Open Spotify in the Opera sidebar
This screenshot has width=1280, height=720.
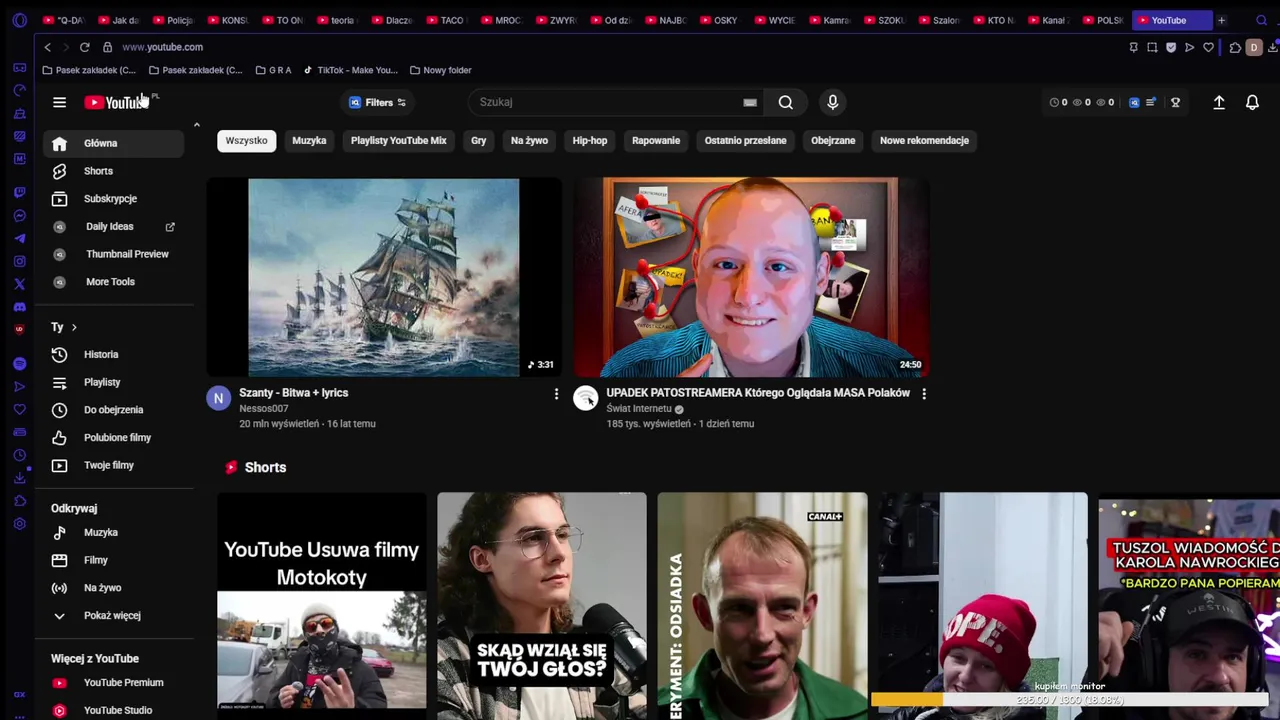point(19,363)
